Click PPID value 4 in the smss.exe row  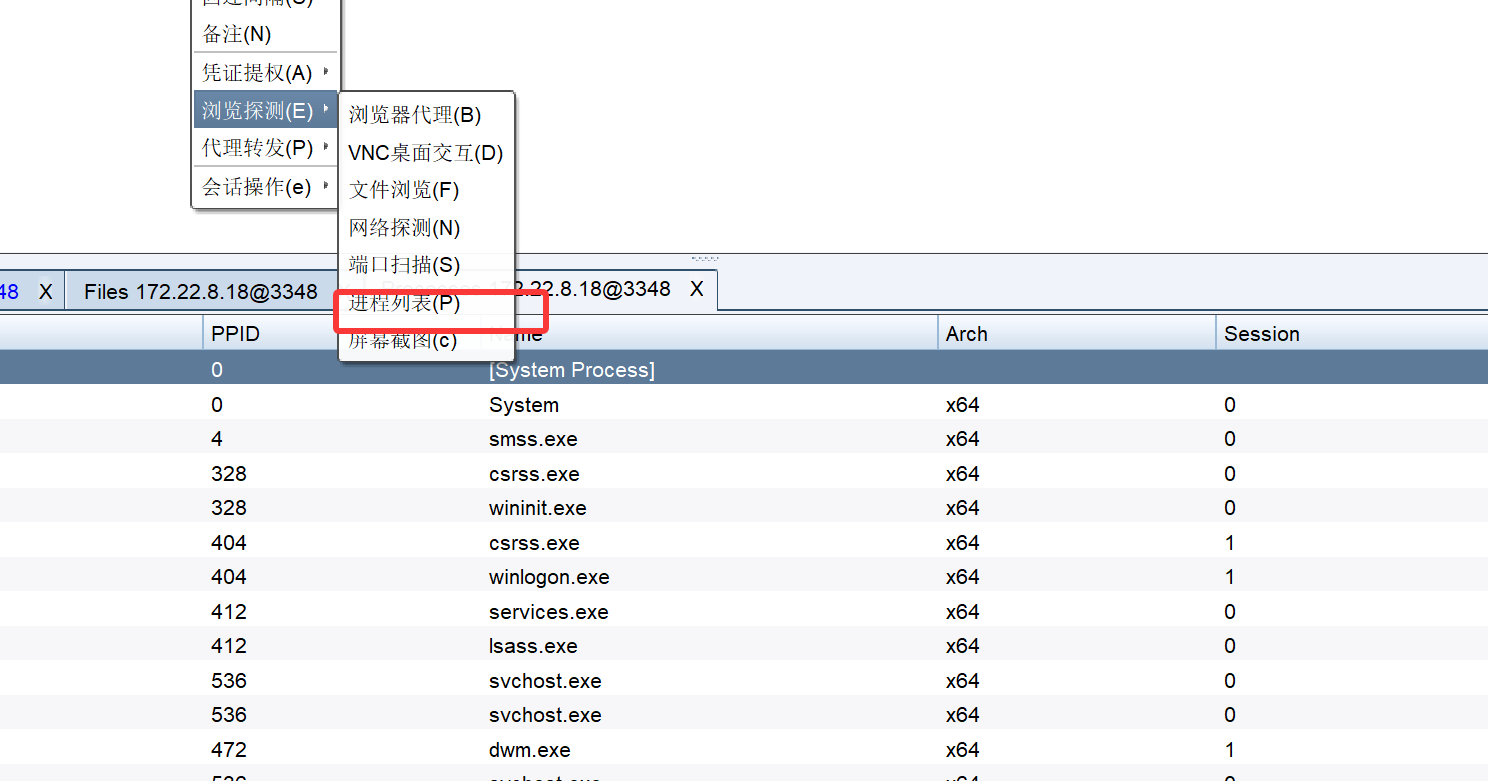217,439
